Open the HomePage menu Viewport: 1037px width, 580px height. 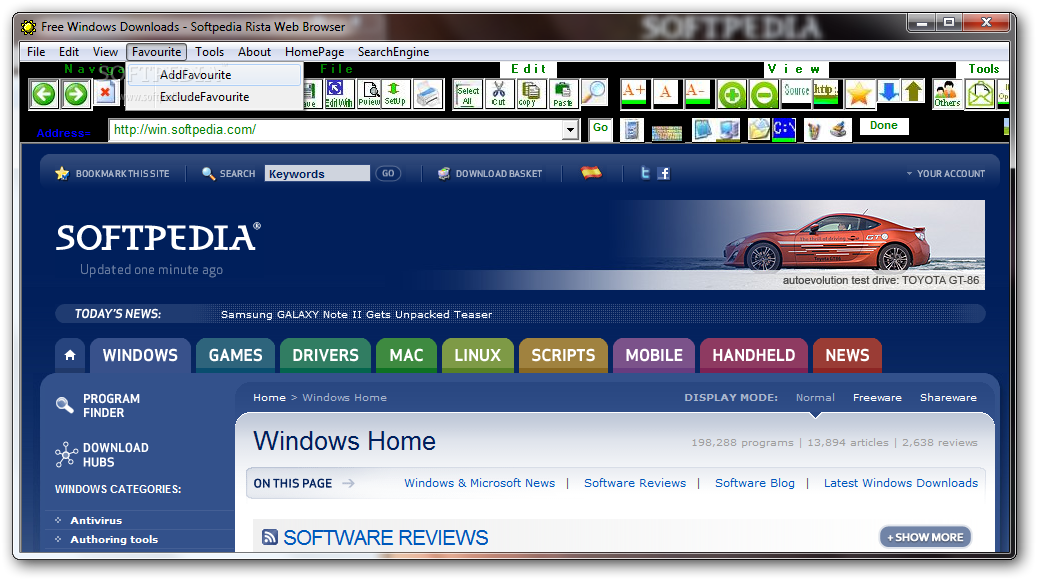pyautogui.click(x=315, y=52)
